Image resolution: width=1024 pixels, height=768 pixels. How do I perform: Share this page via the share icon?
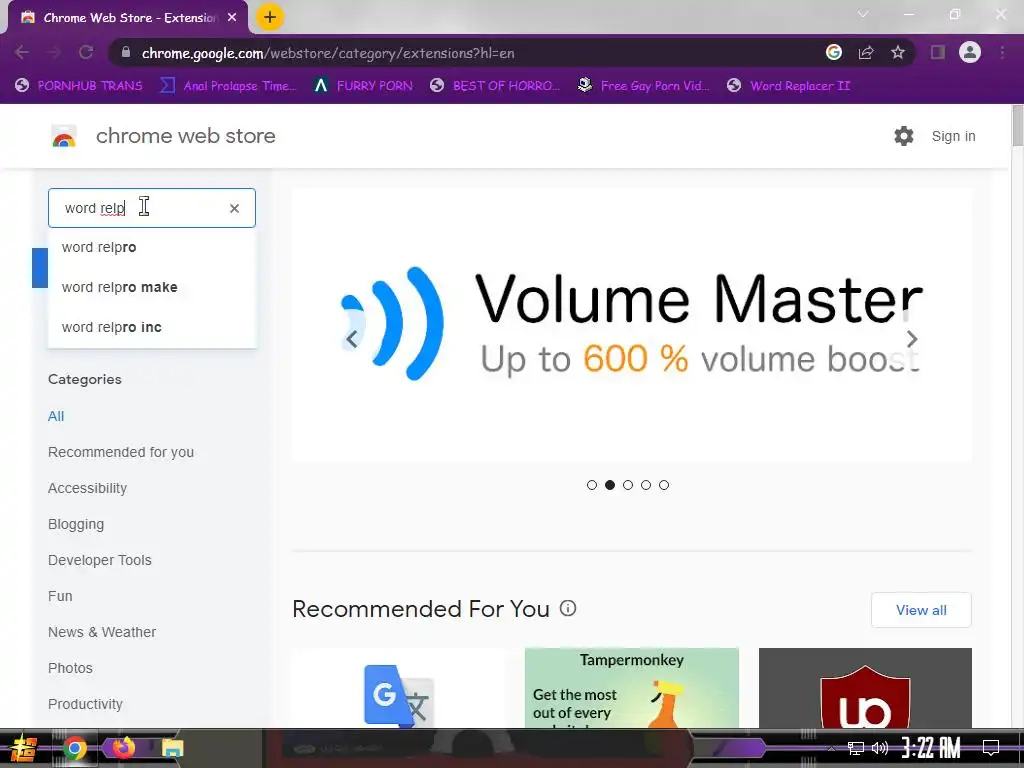click(x=866, y=52)
